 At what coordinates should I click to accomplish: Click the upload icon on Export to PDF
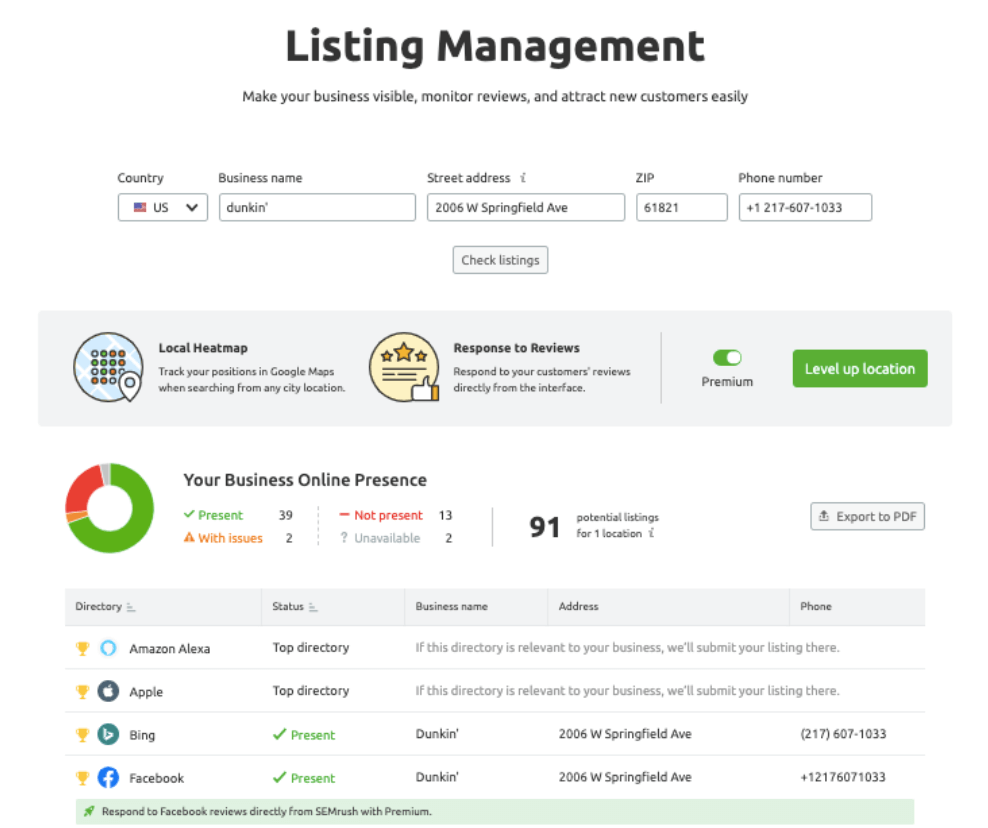click(824, 516)
